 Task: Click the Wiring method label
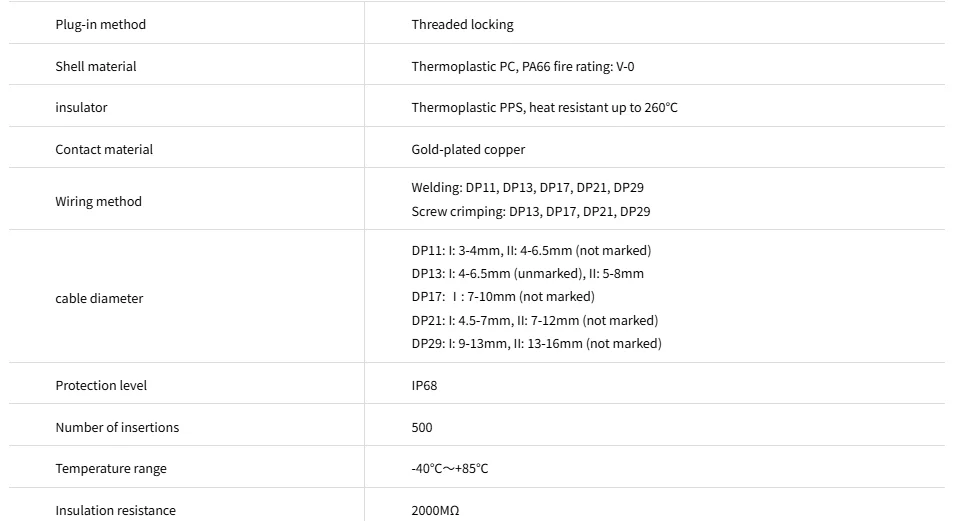coord(98,202)
